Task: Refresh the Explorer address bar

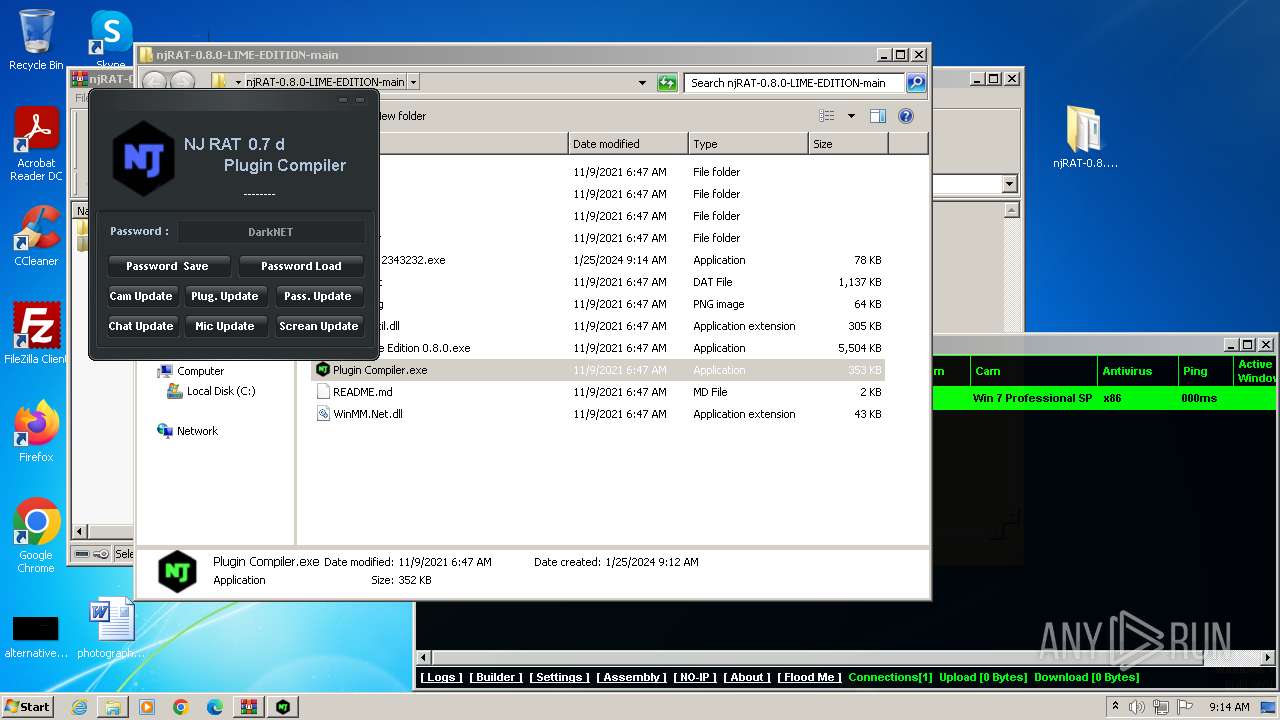Action: tap(667, 83)
